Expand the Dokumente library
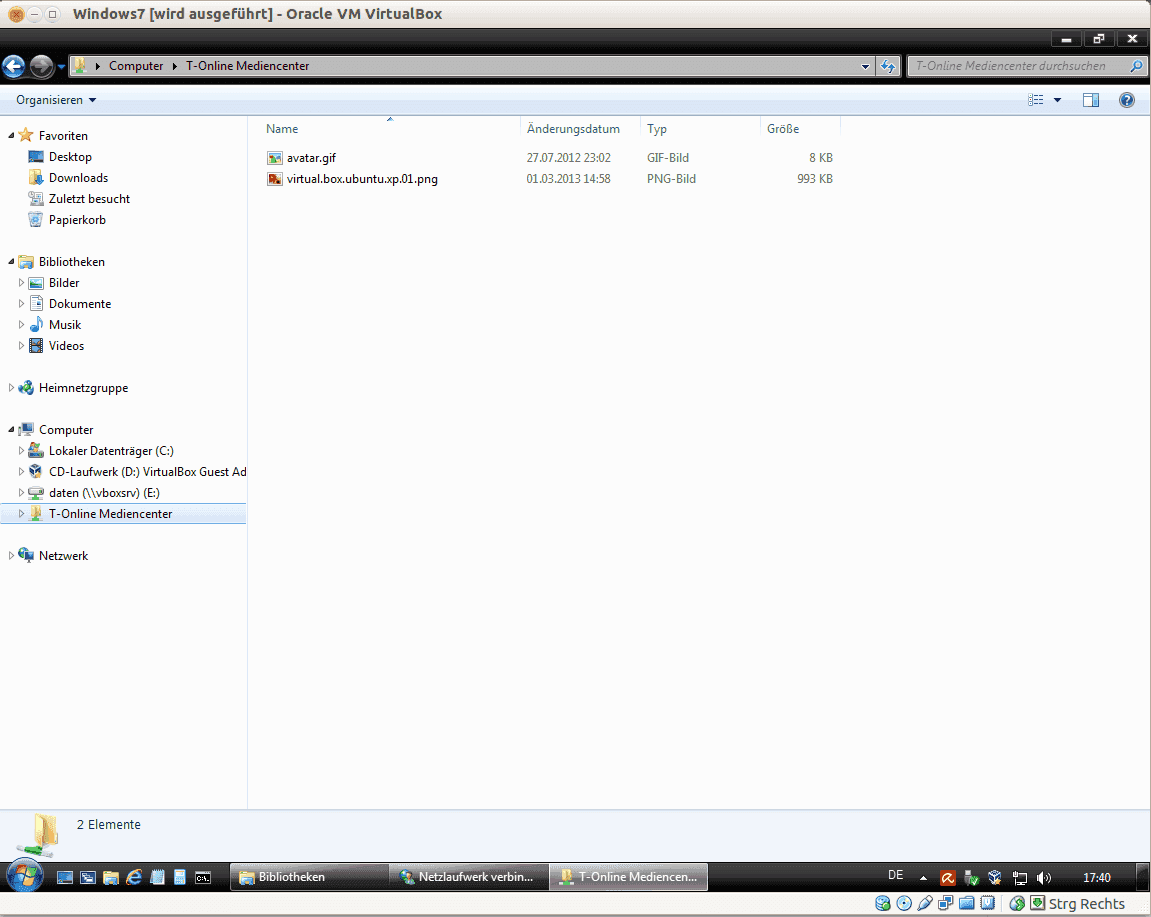Image resolution: width=1151 pixels, height=917 pixels. (21, 304)
